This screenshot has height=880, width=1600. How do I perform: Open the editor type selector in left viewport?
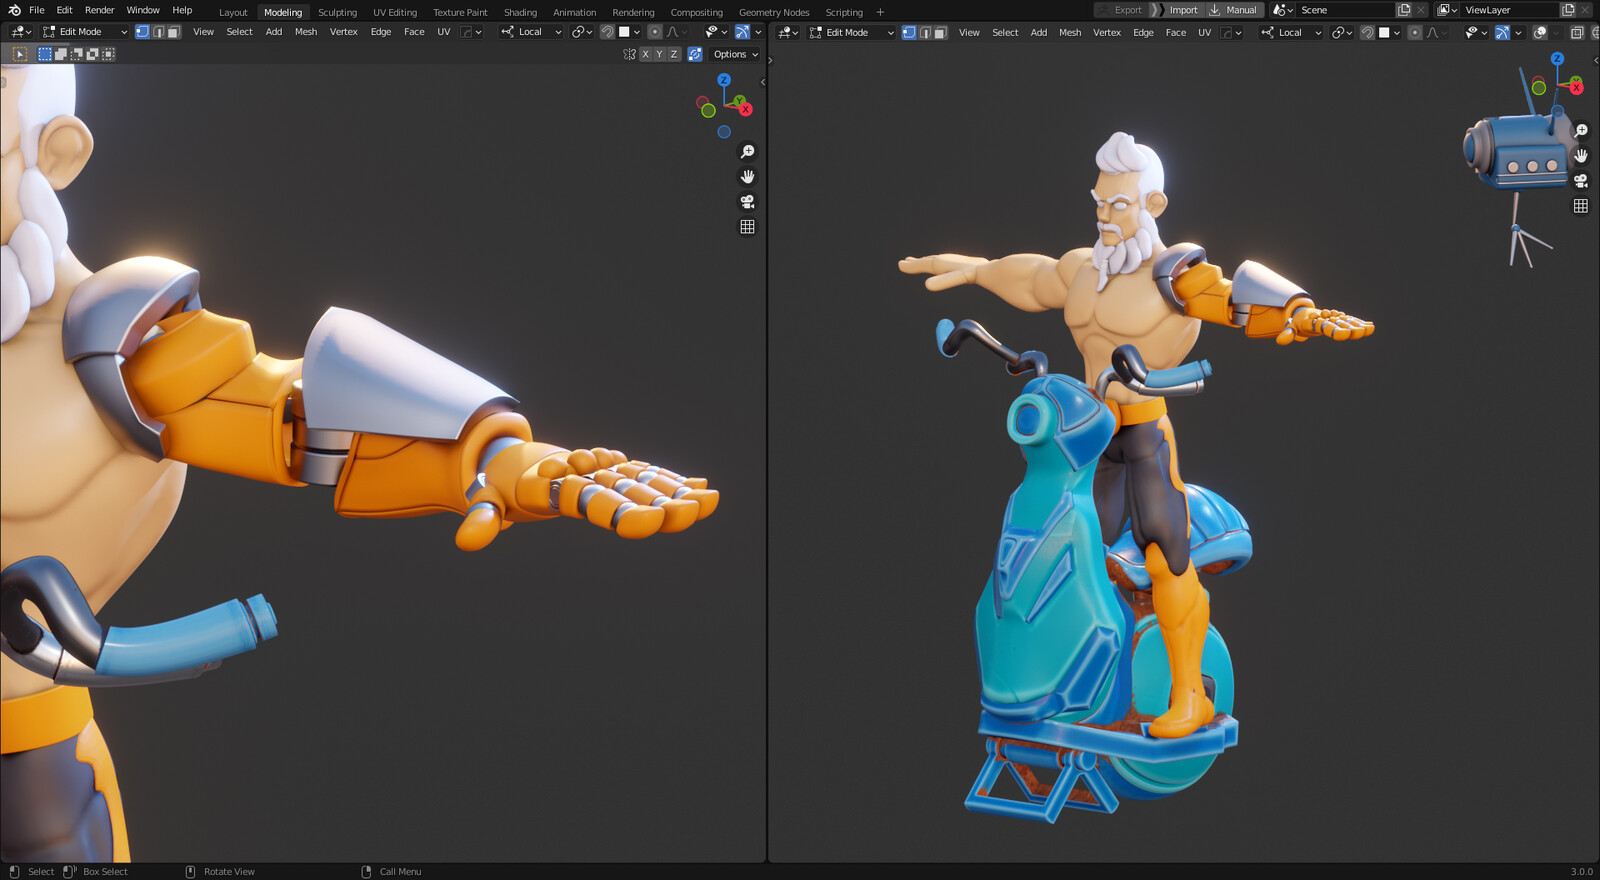[21, 32]
